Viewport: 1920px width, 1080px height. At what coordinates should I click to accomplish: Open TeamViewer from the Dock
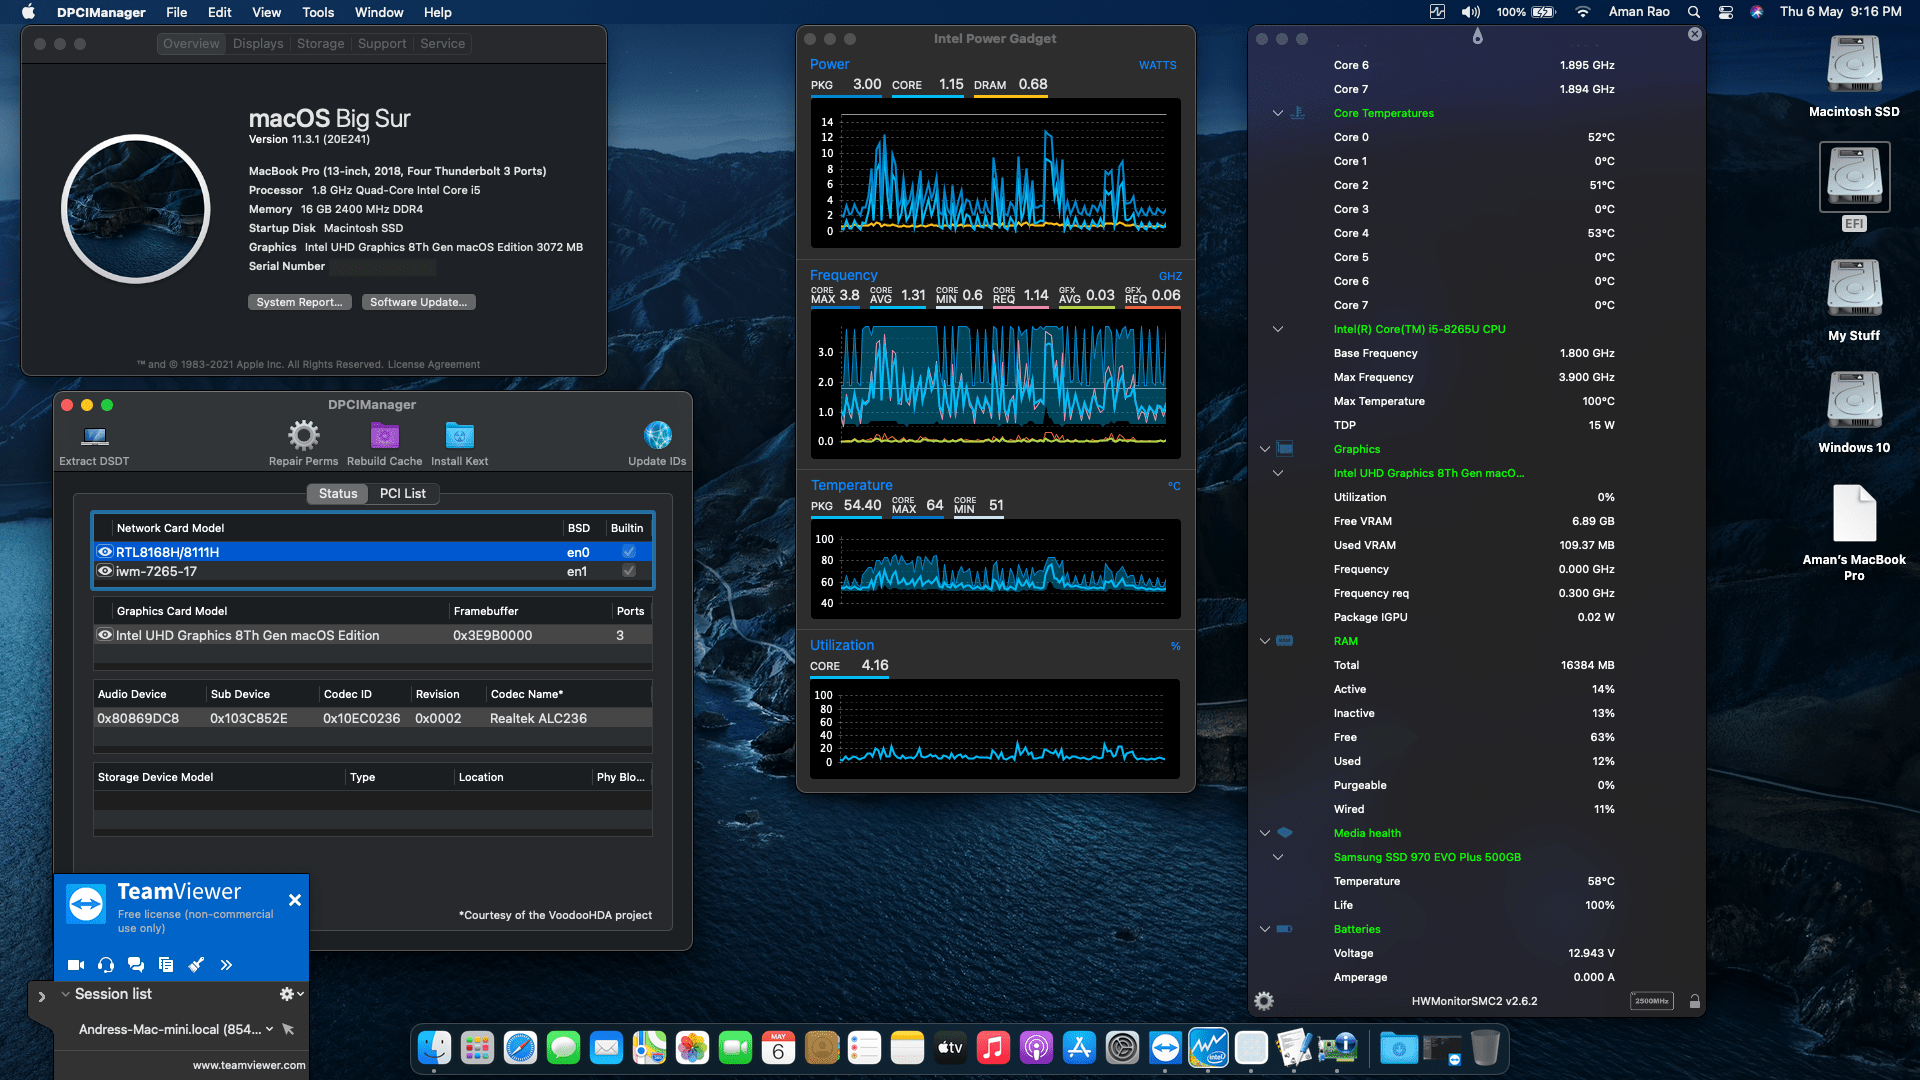click(1165, 1047)
